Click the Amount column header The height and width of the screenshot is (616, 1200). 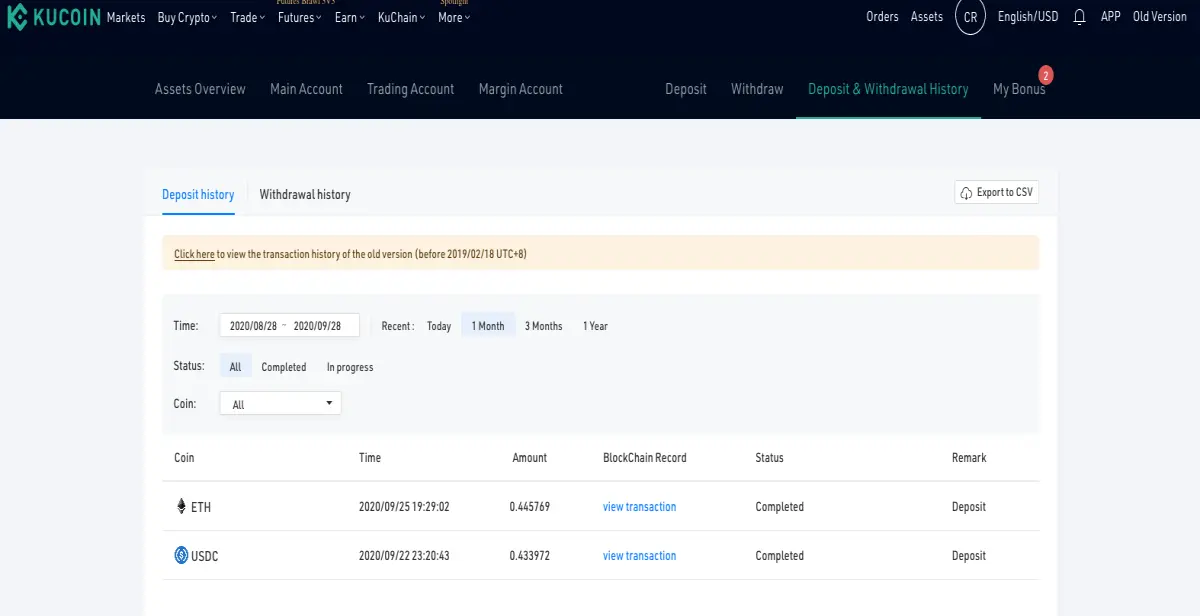click(529, 458)
